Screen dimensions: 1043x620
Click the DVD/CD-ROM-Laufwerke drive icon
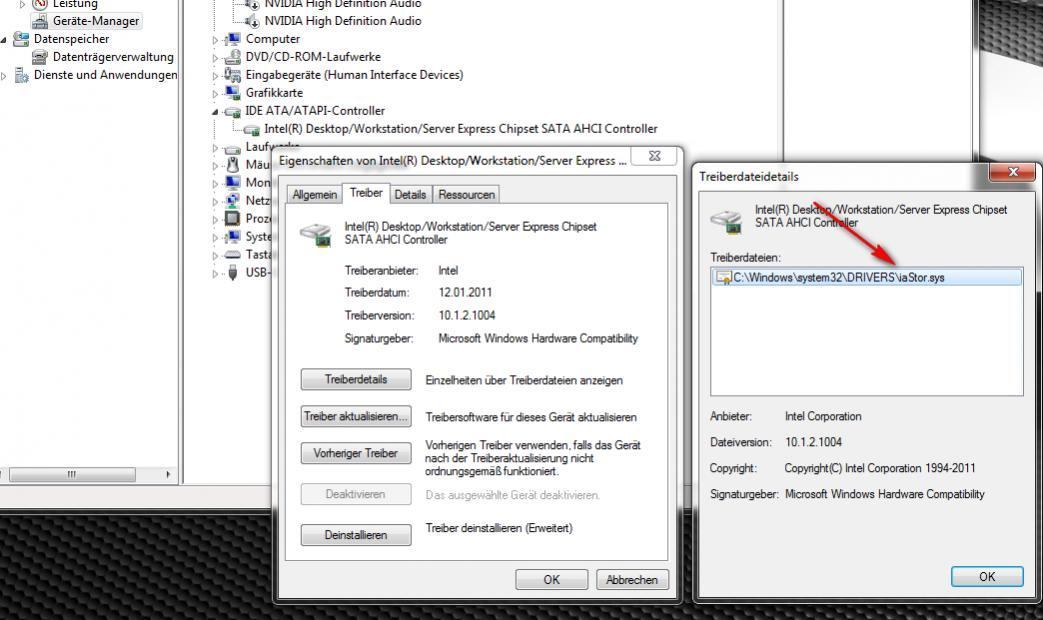pyautogui.click(x=232, y=57)
